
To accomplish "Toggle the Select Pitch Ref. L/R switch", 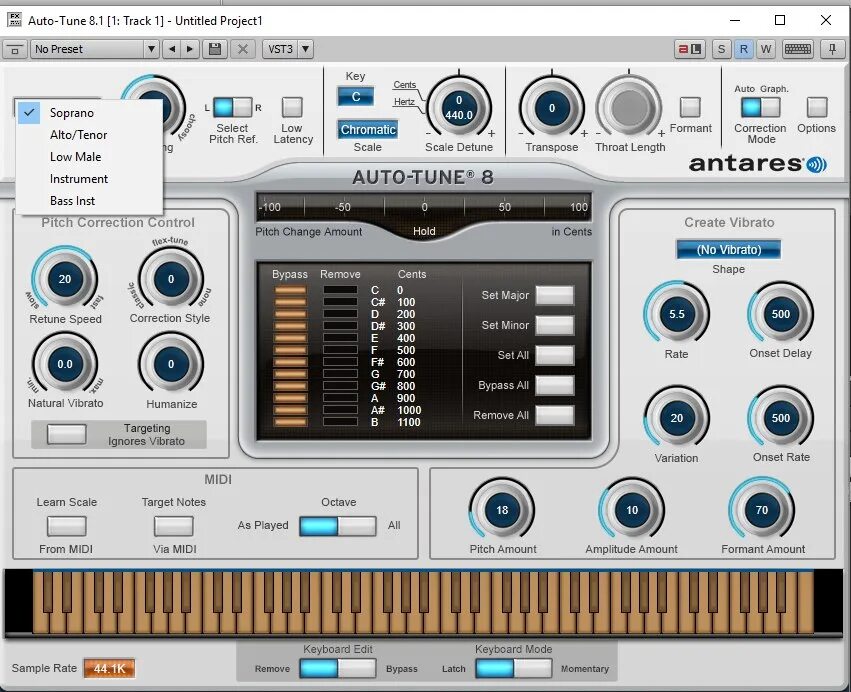I will coord(232,107).
